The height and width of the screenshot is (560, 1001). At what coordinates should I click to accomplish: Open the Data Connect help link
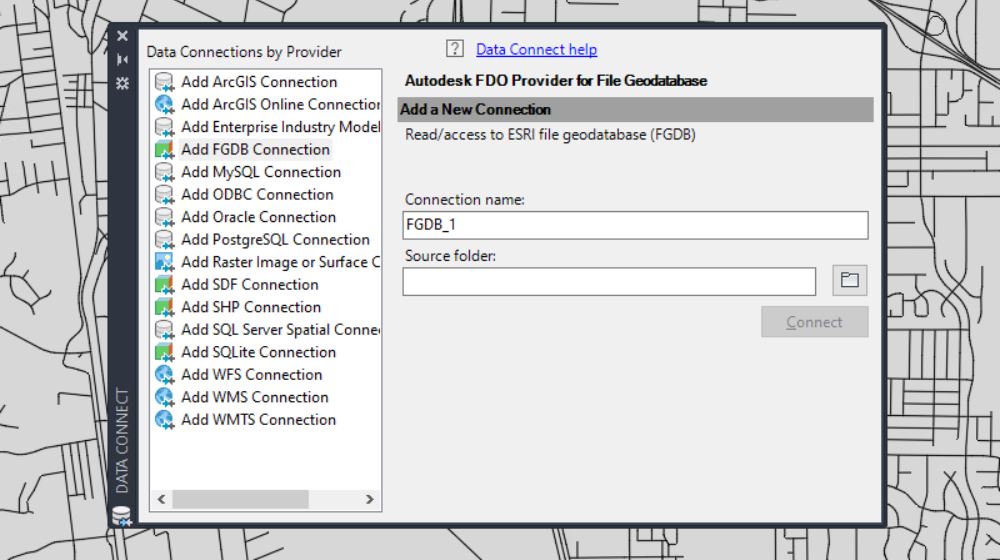point(536,49)
